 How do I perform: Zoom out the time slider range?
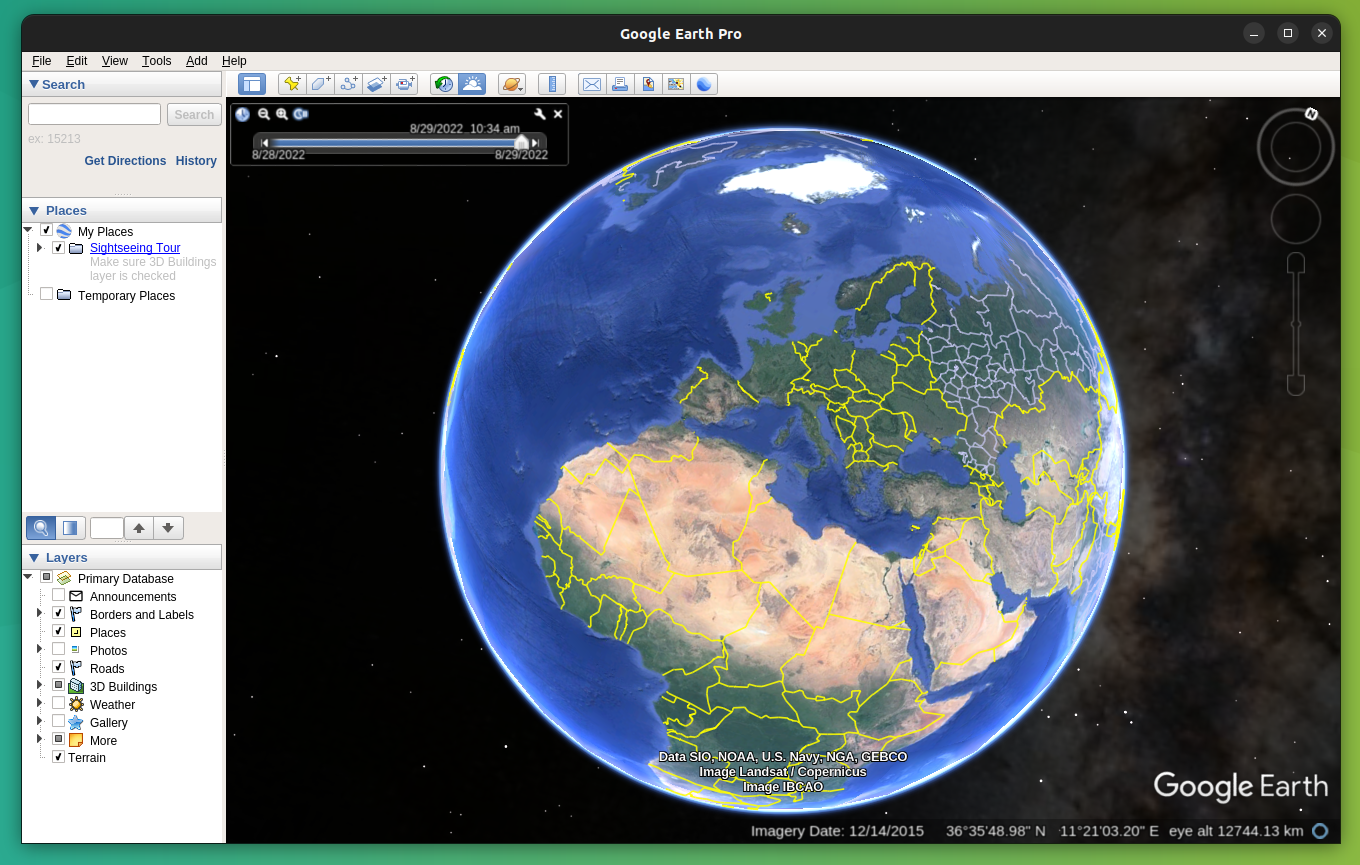click(264, 114)
